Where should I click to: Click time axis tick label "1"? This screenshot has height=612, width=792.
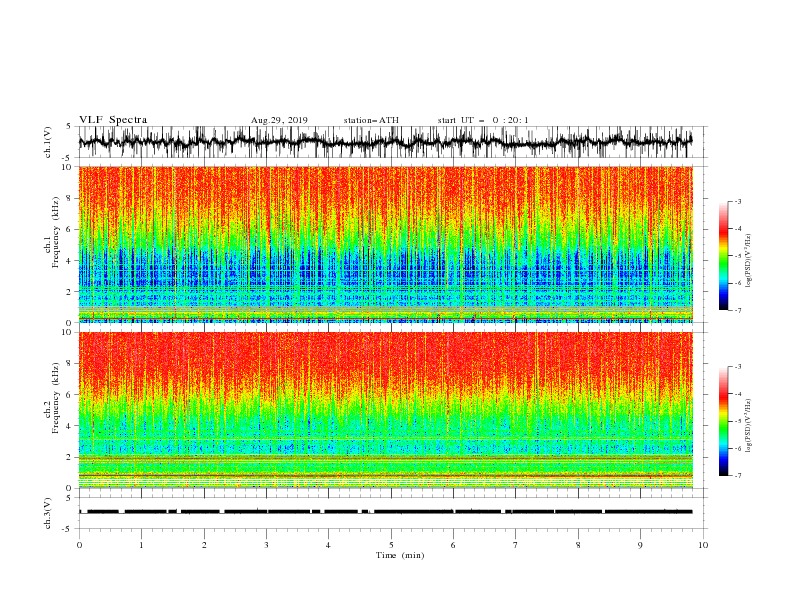pyautogui.click(x=141, y=545)
